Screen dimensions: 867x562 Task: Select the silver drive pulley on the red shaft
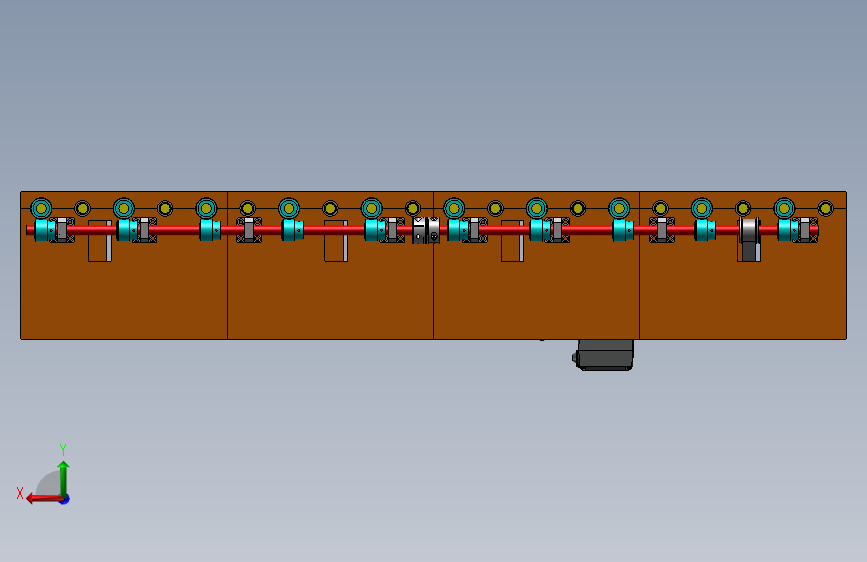(749, 230)
